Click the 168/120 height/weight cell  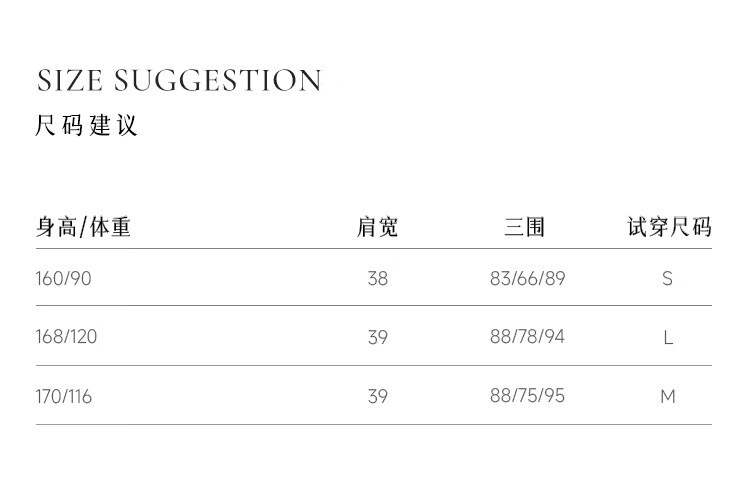point(66,337)
